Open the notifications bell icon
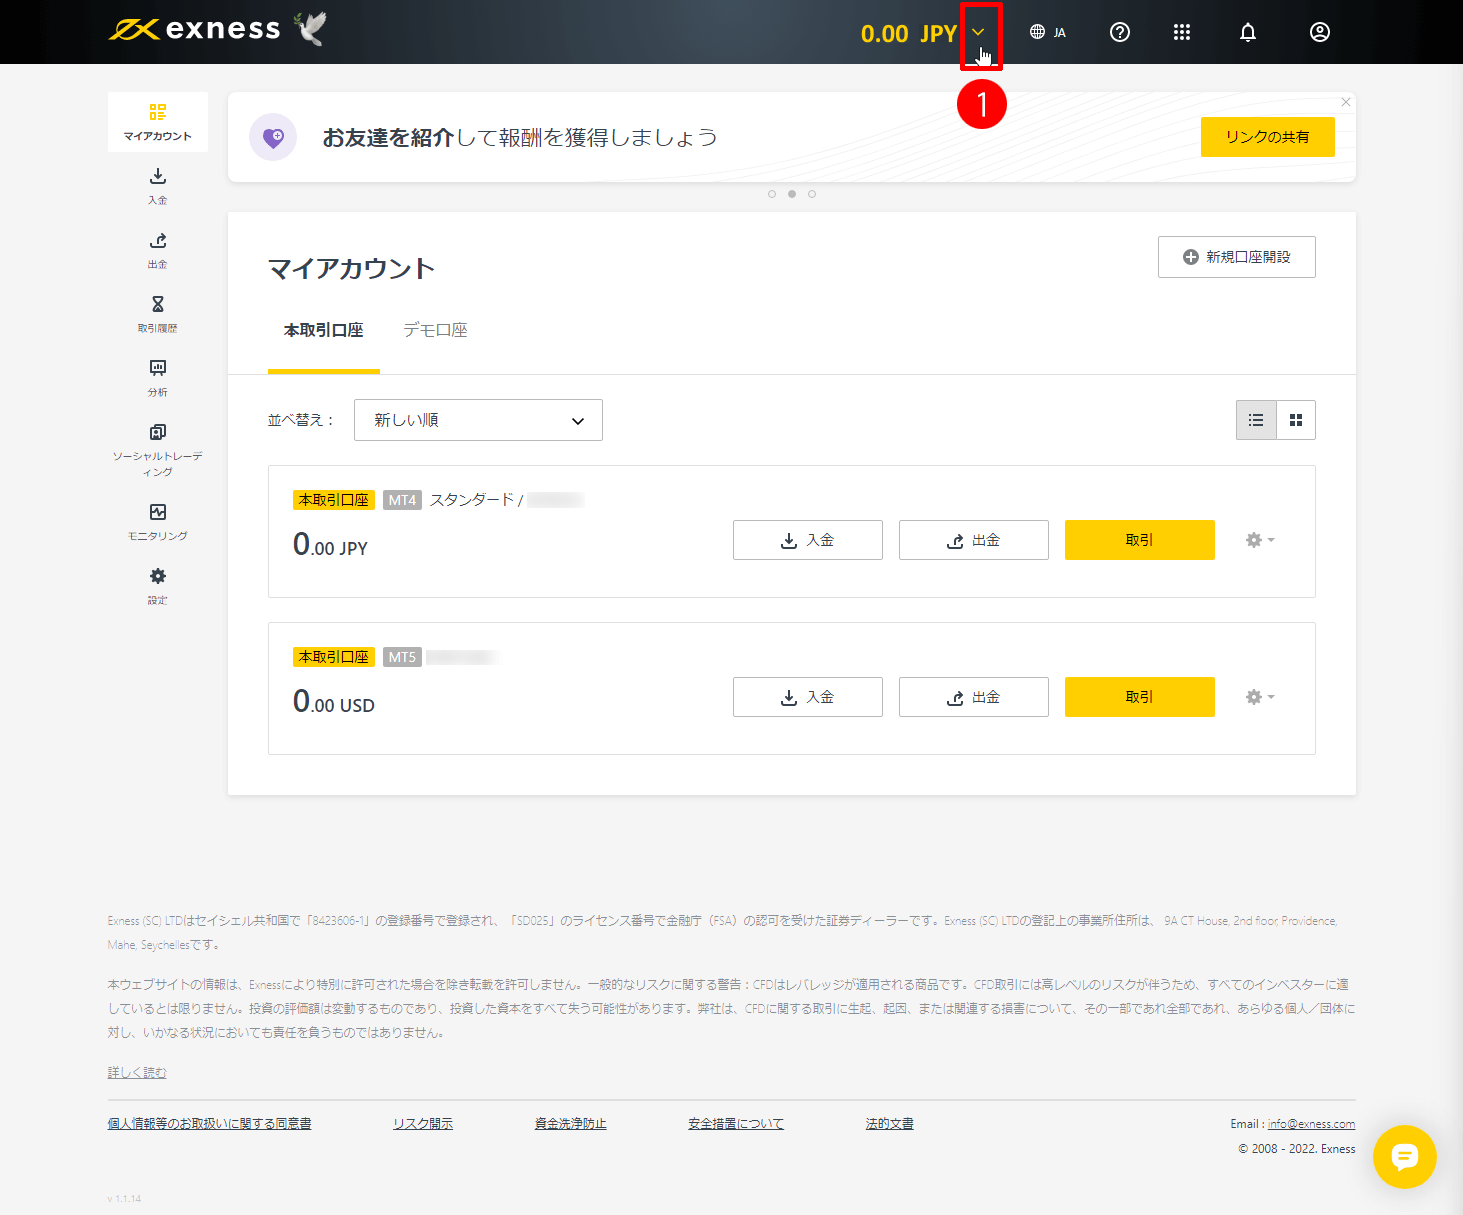This screenshot has width=1463, height=1215. pos(1247,32)
